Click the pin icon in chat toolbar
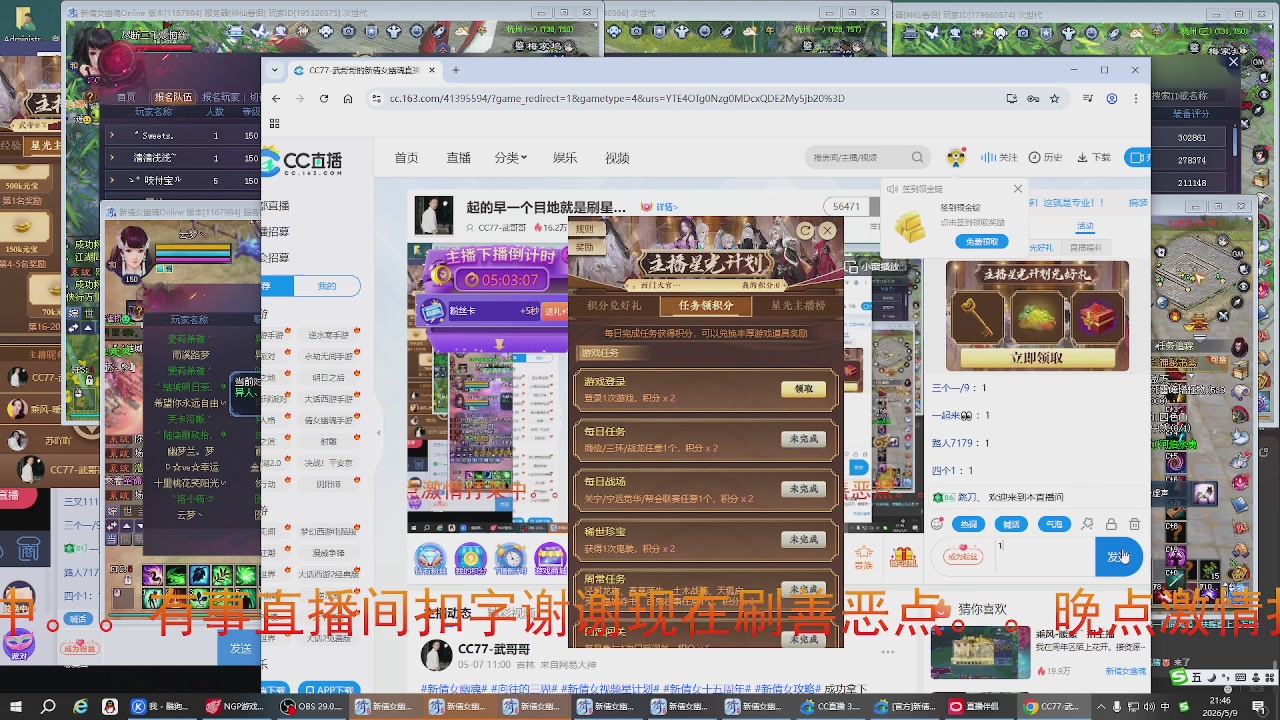1280x720 pixels. tap(1087, 524)
